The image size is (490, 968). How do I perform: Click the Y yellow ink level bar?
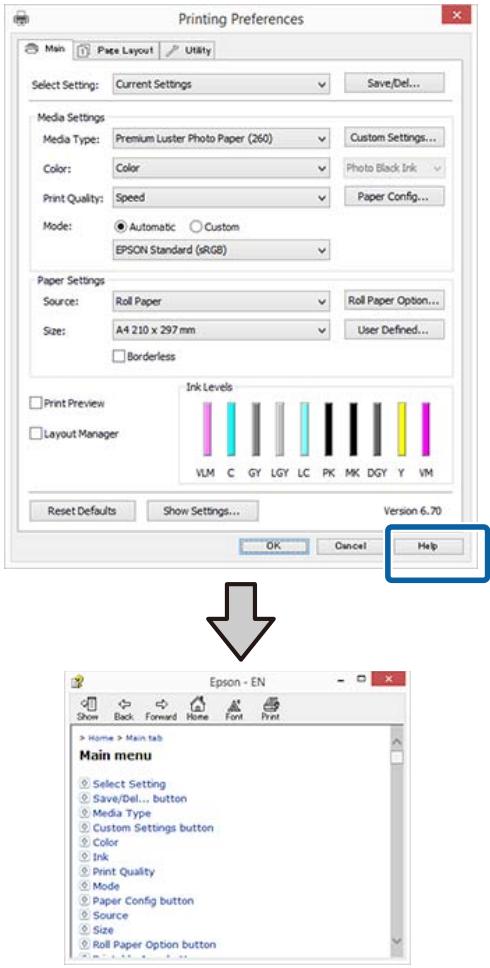(x=401, y=428)
